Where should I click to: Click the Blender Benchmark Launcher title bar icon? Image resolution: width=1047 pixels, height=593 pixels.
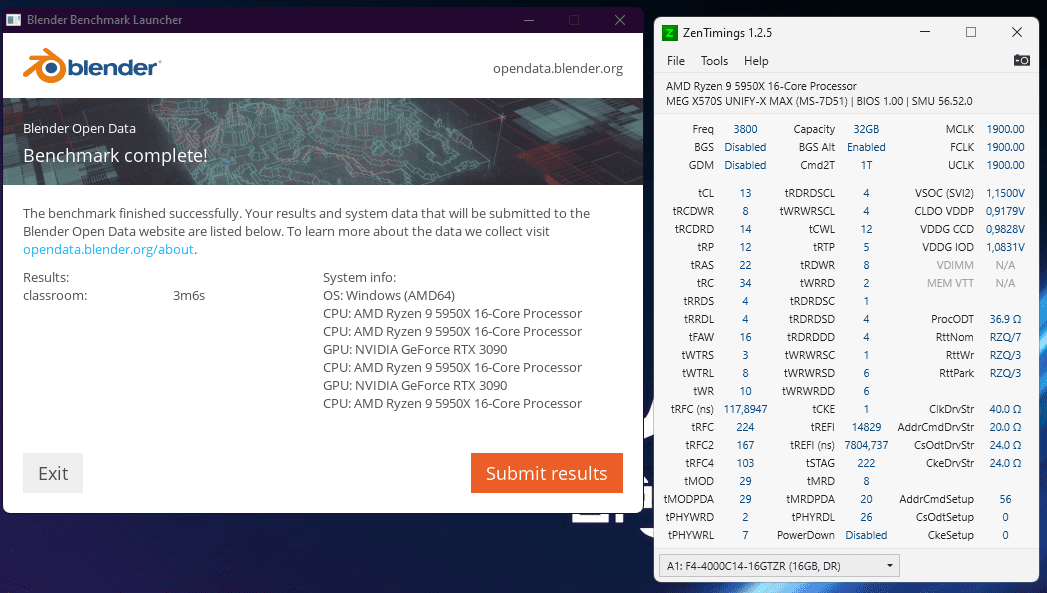pyautogui.click(x=13, y=20)
